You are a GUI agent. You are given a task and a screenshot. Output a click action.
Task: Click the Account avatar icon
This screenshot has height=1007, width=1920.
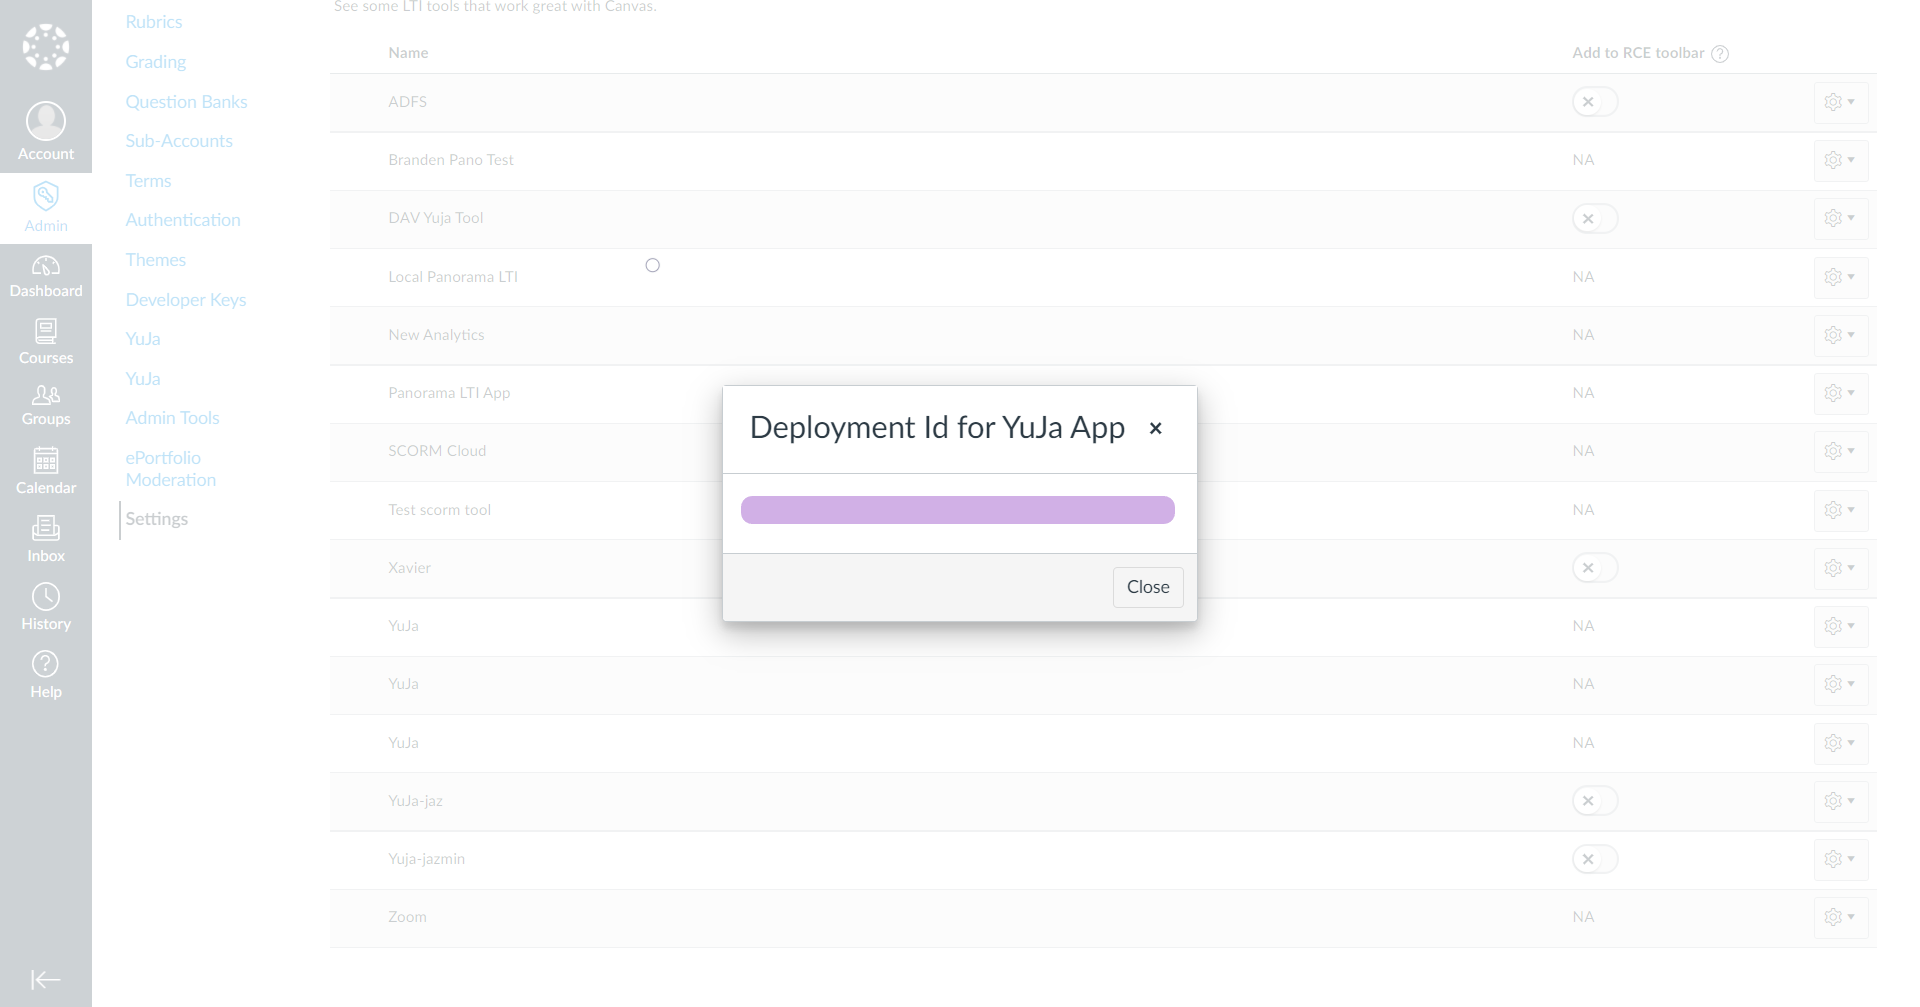pyautogui.click(x=46, y=121)
